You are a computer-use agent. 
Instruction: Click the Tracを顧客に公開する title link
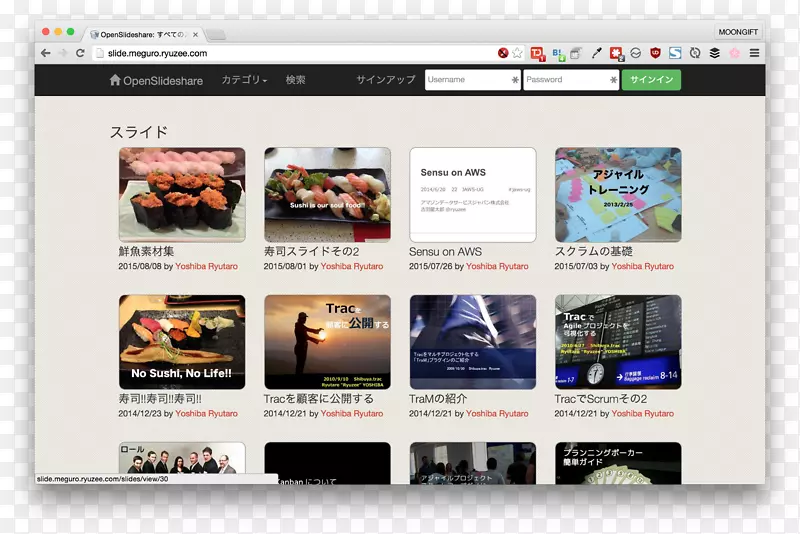[319, 399]
